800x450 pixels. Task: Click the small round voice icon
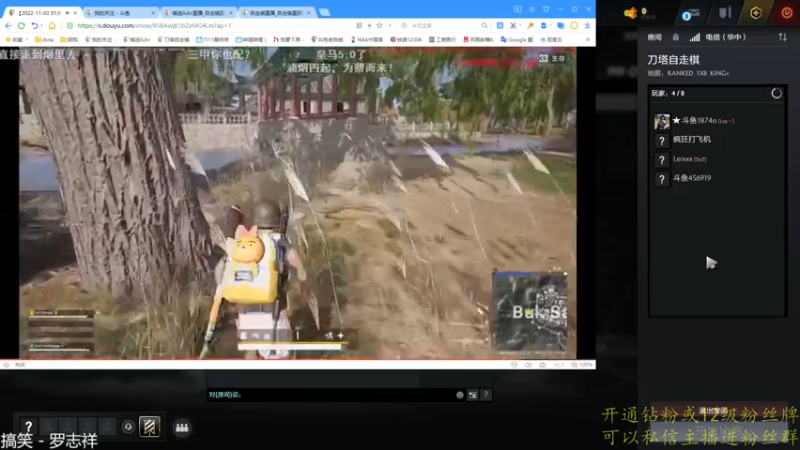tap(128, 427)
